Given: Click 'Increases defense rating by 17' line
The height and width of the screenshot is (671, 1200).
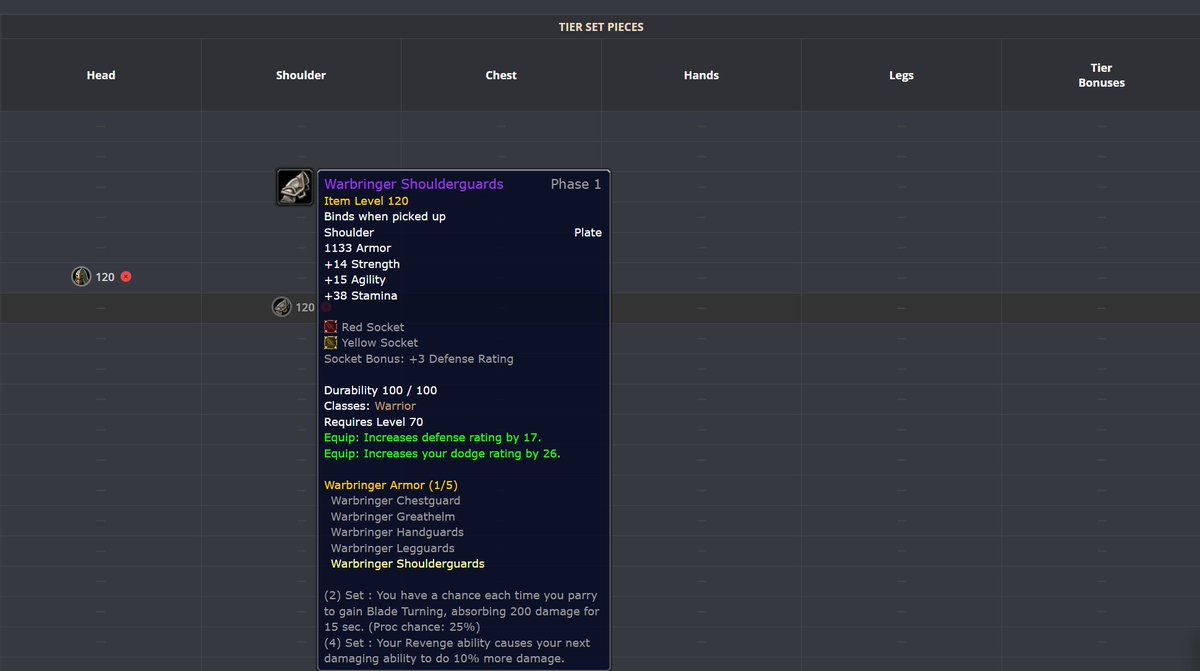Looking at the screenshot, I should (x=433, y=438).
